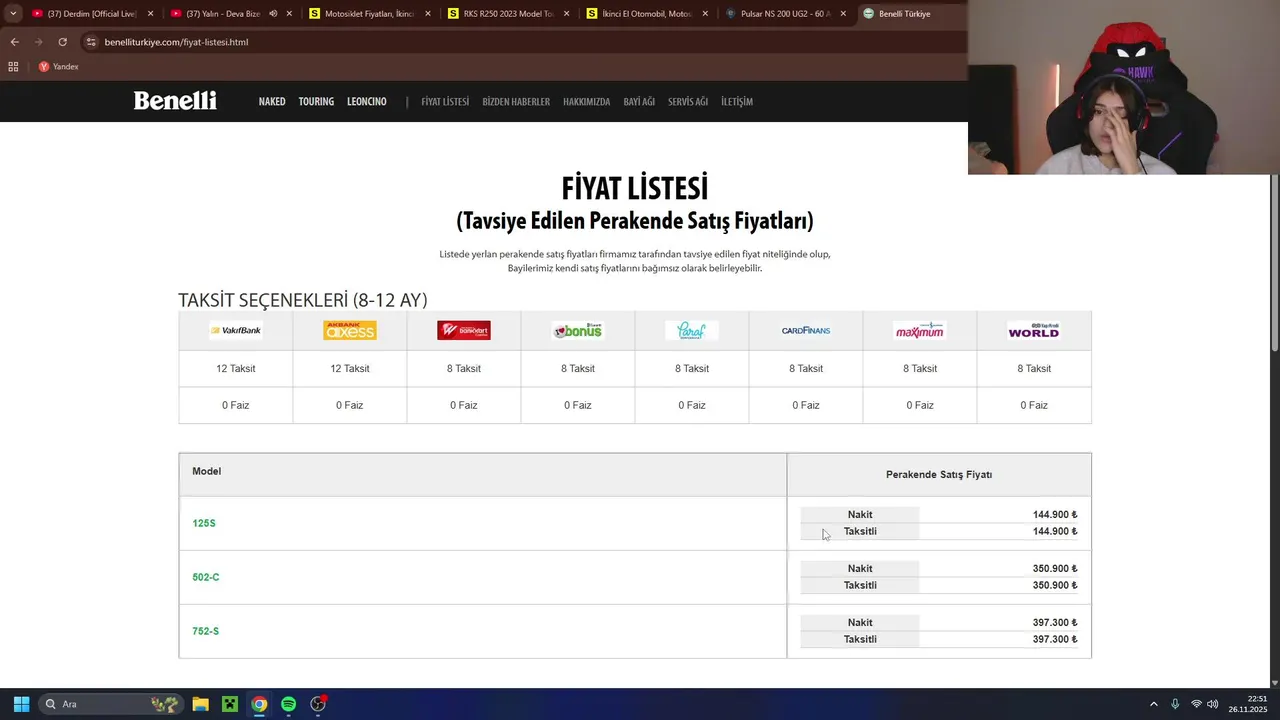Click the Bankkart logo
The width and height of the screenshot is (1280, 720).
pos(464,330)
